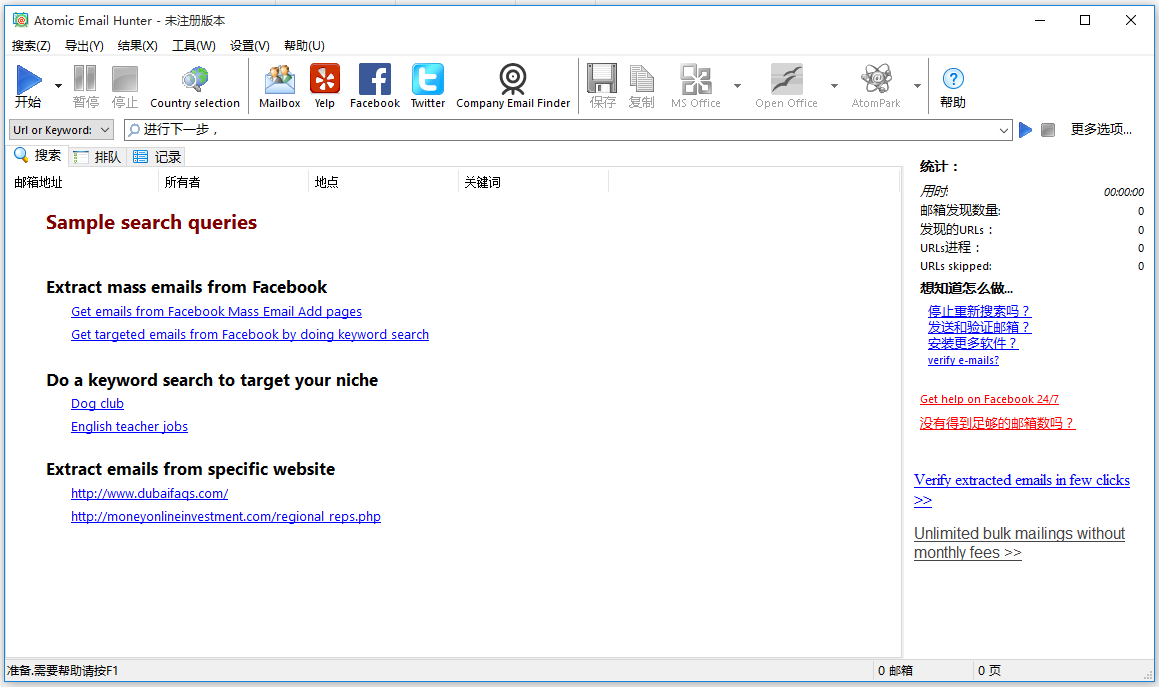Expand the search history dropdown arrow

click(x=1003, y=130)
